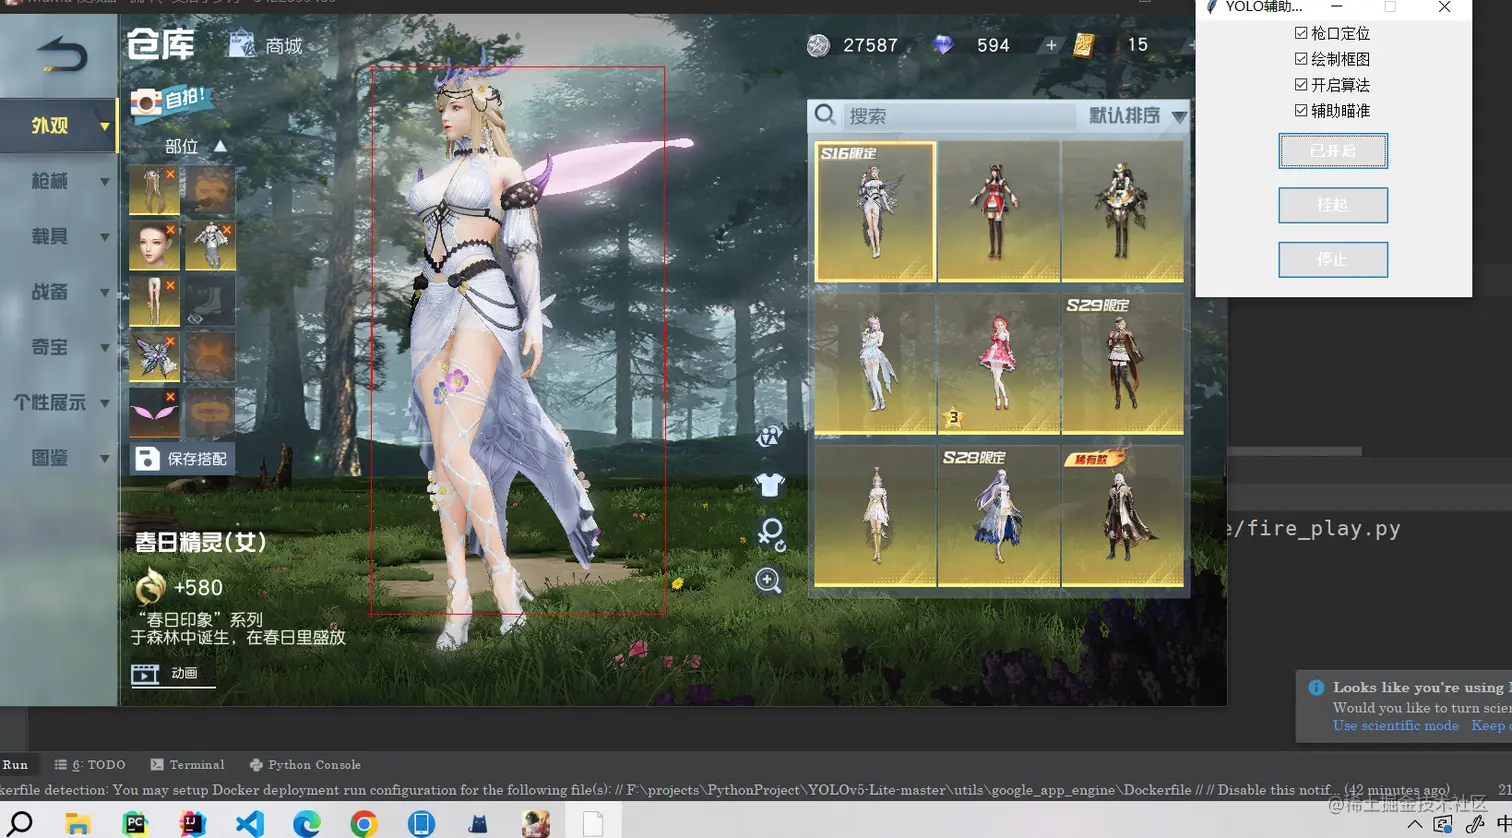The image size is (1512, 838).
Task: Uncheck the 辅助瞄准 checkbox
Action: click(x=1301, y=110)
